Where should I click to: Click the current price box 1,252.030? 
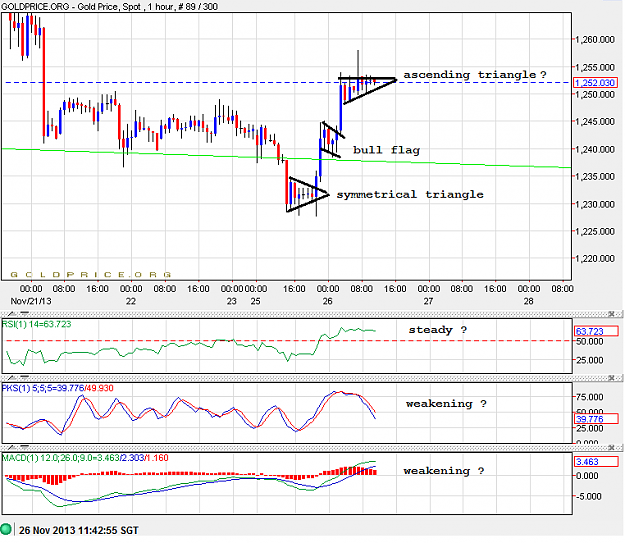click(x=595, y=83)
